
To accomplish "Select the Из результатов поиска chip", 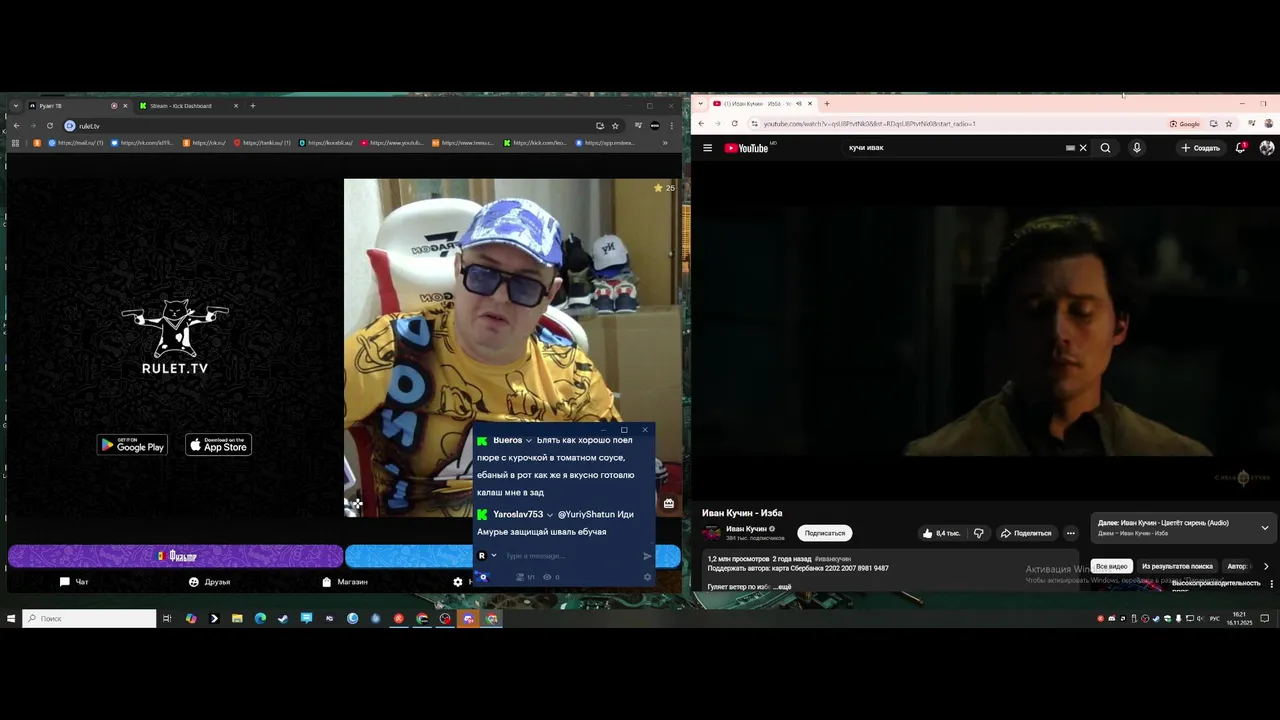I will [x=1177, y=566].
